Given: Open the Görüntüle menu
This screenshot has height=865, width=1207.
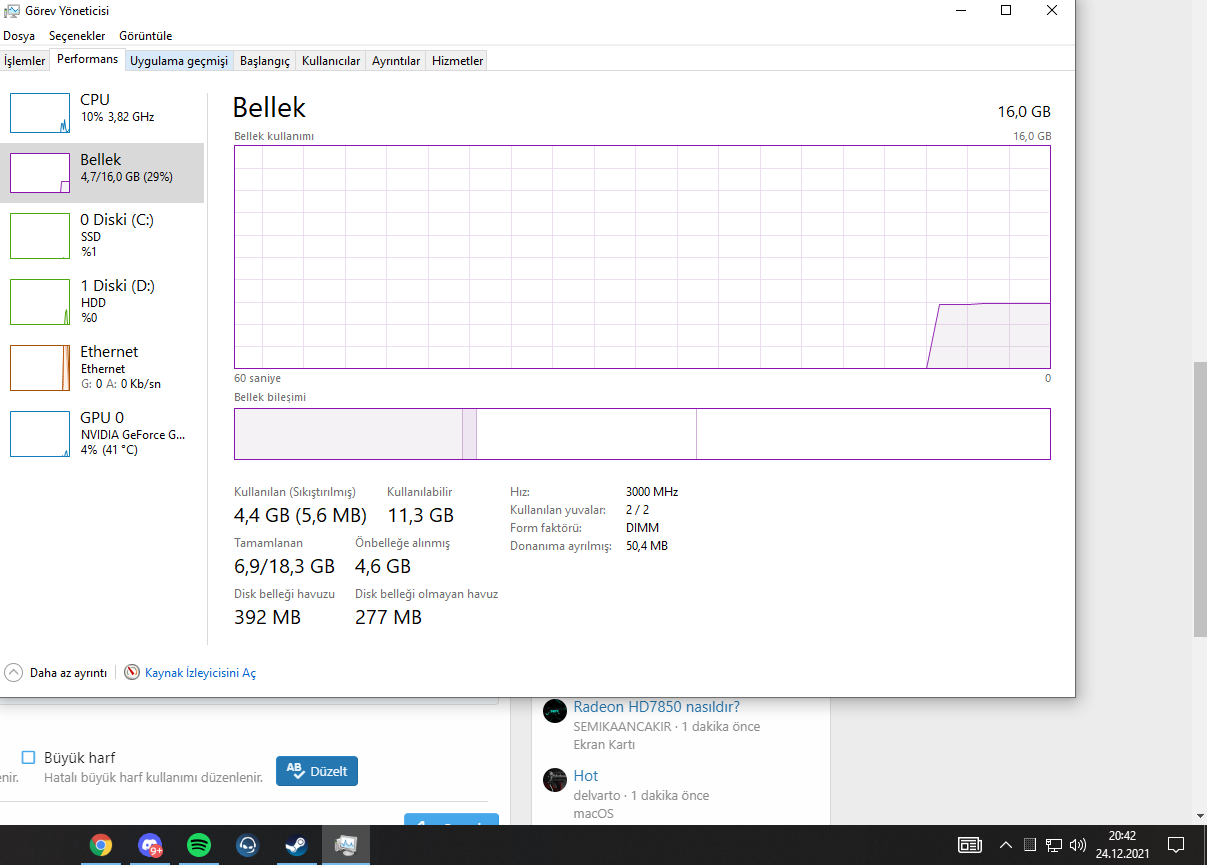Looking at the screenshot, I should click(x=146, y=36).
